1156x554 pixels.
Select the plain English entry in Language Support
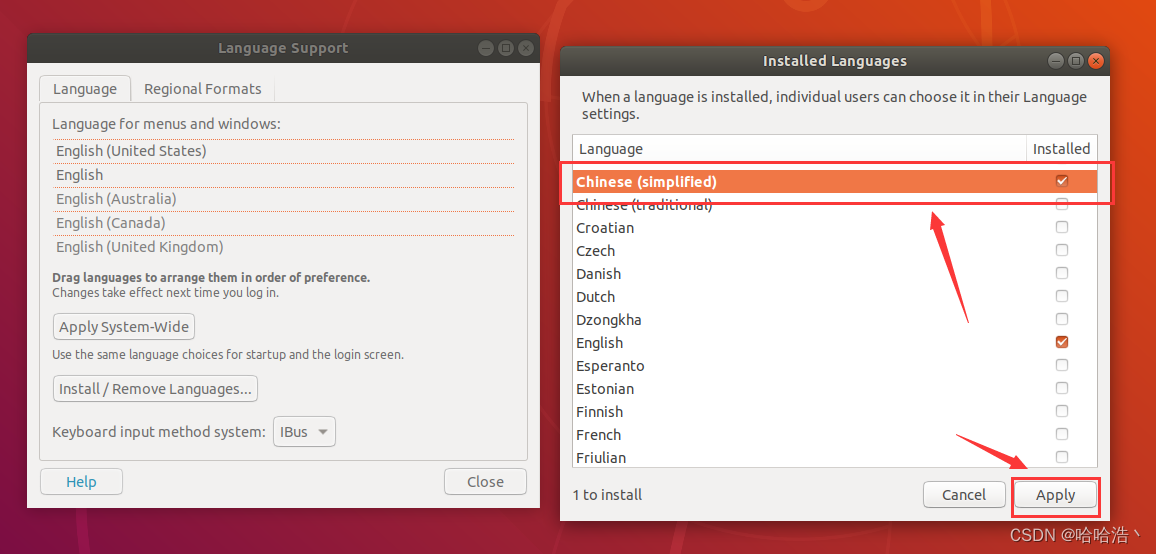[x=284, y=175]
